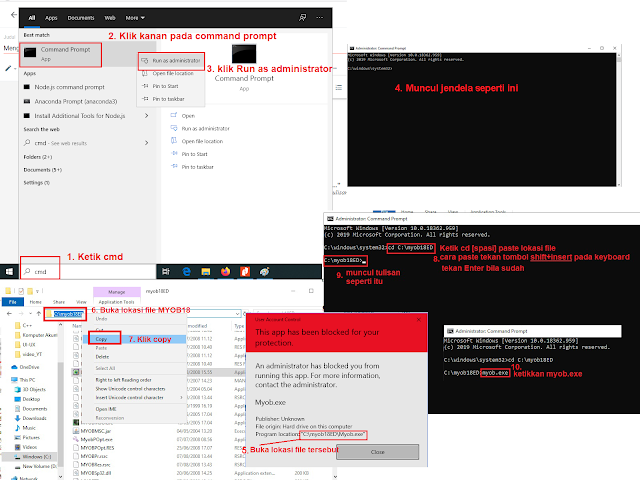Switch to the Web search tab

110,18
